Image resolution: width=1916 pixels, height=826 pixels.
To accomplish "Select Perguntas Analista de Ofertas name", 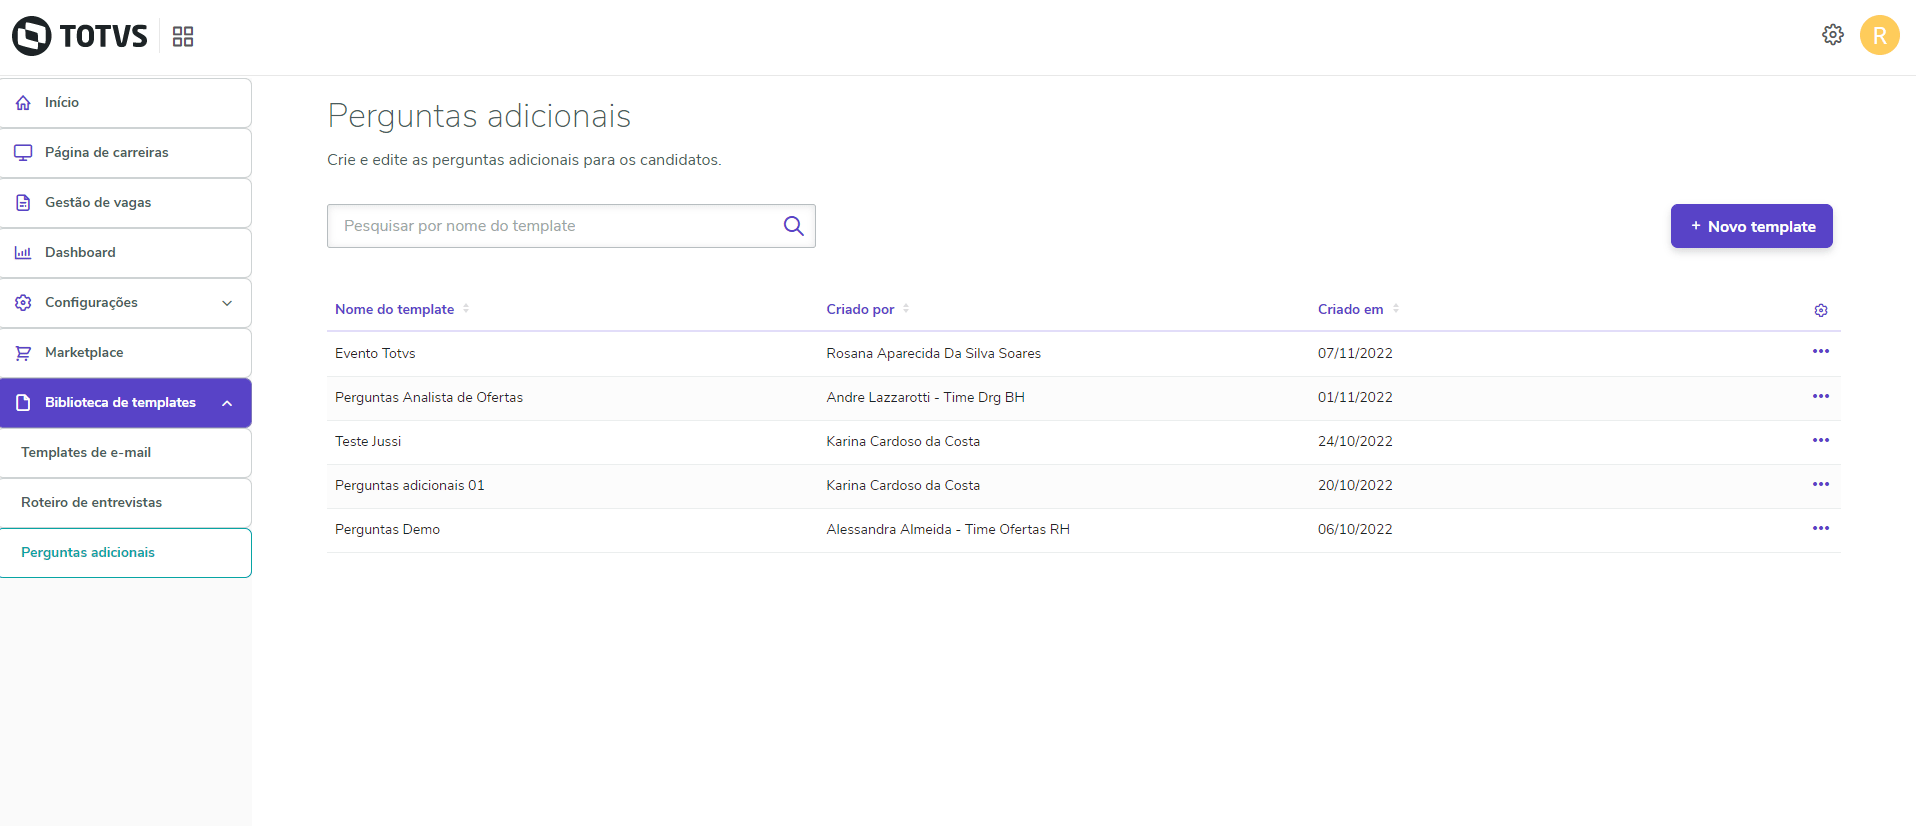I will [429, 398].
